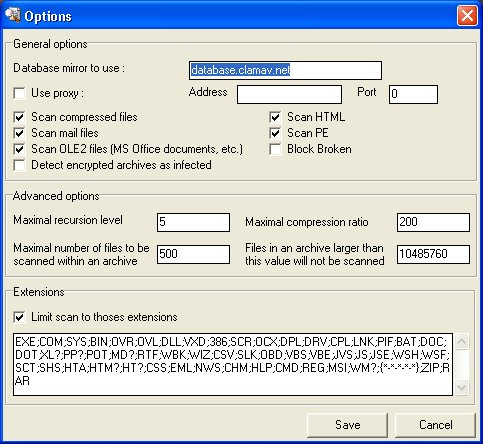Viewport: 483px width, 444px height.
Task: Click the 'Maximal recursion level' label
Action: (68, 220)
